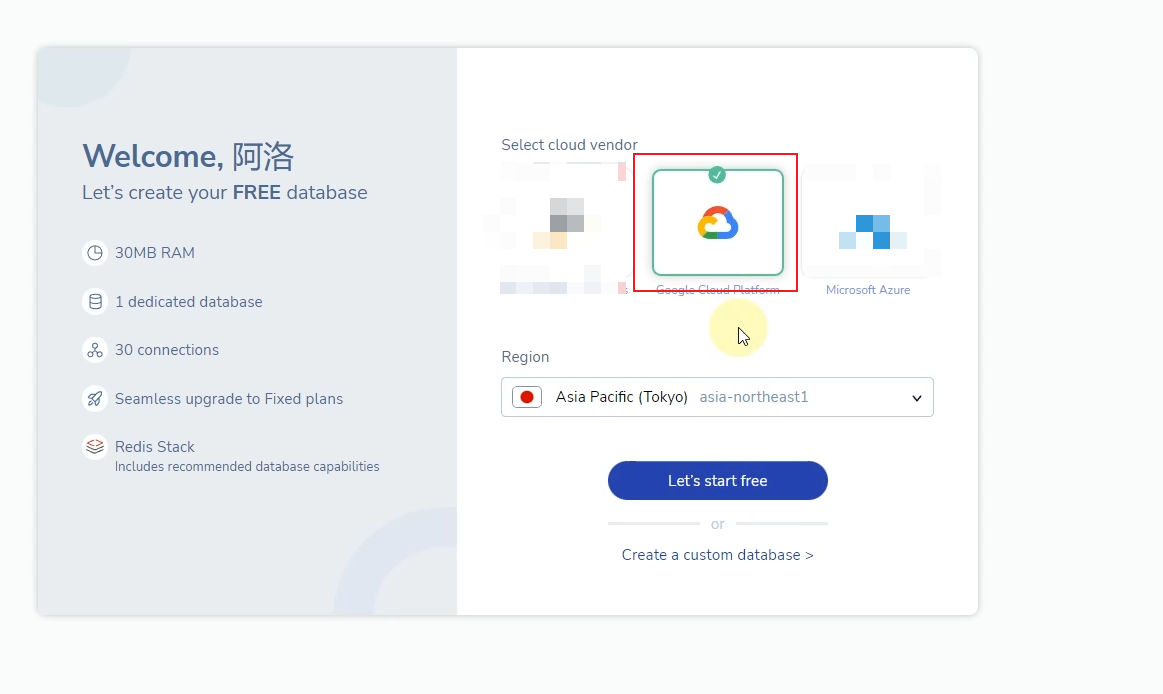The image size is (1163, 694).
Task: Click the '30 connections' text
Action: click(x=167, y=350)
